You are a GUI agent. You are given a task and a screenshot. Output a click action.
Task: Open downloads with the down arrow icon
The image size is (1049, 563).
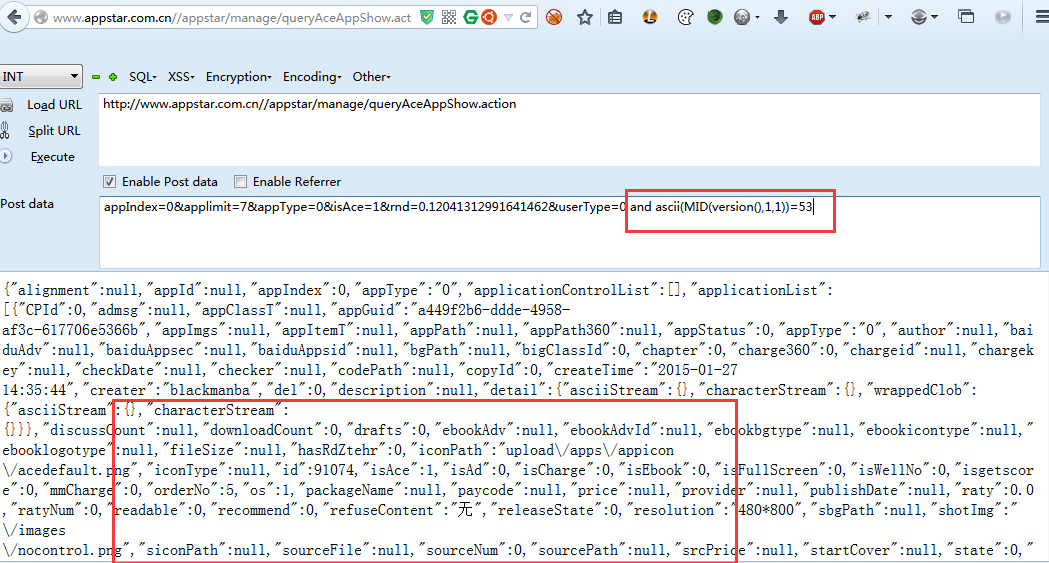(x=781, y=17)
